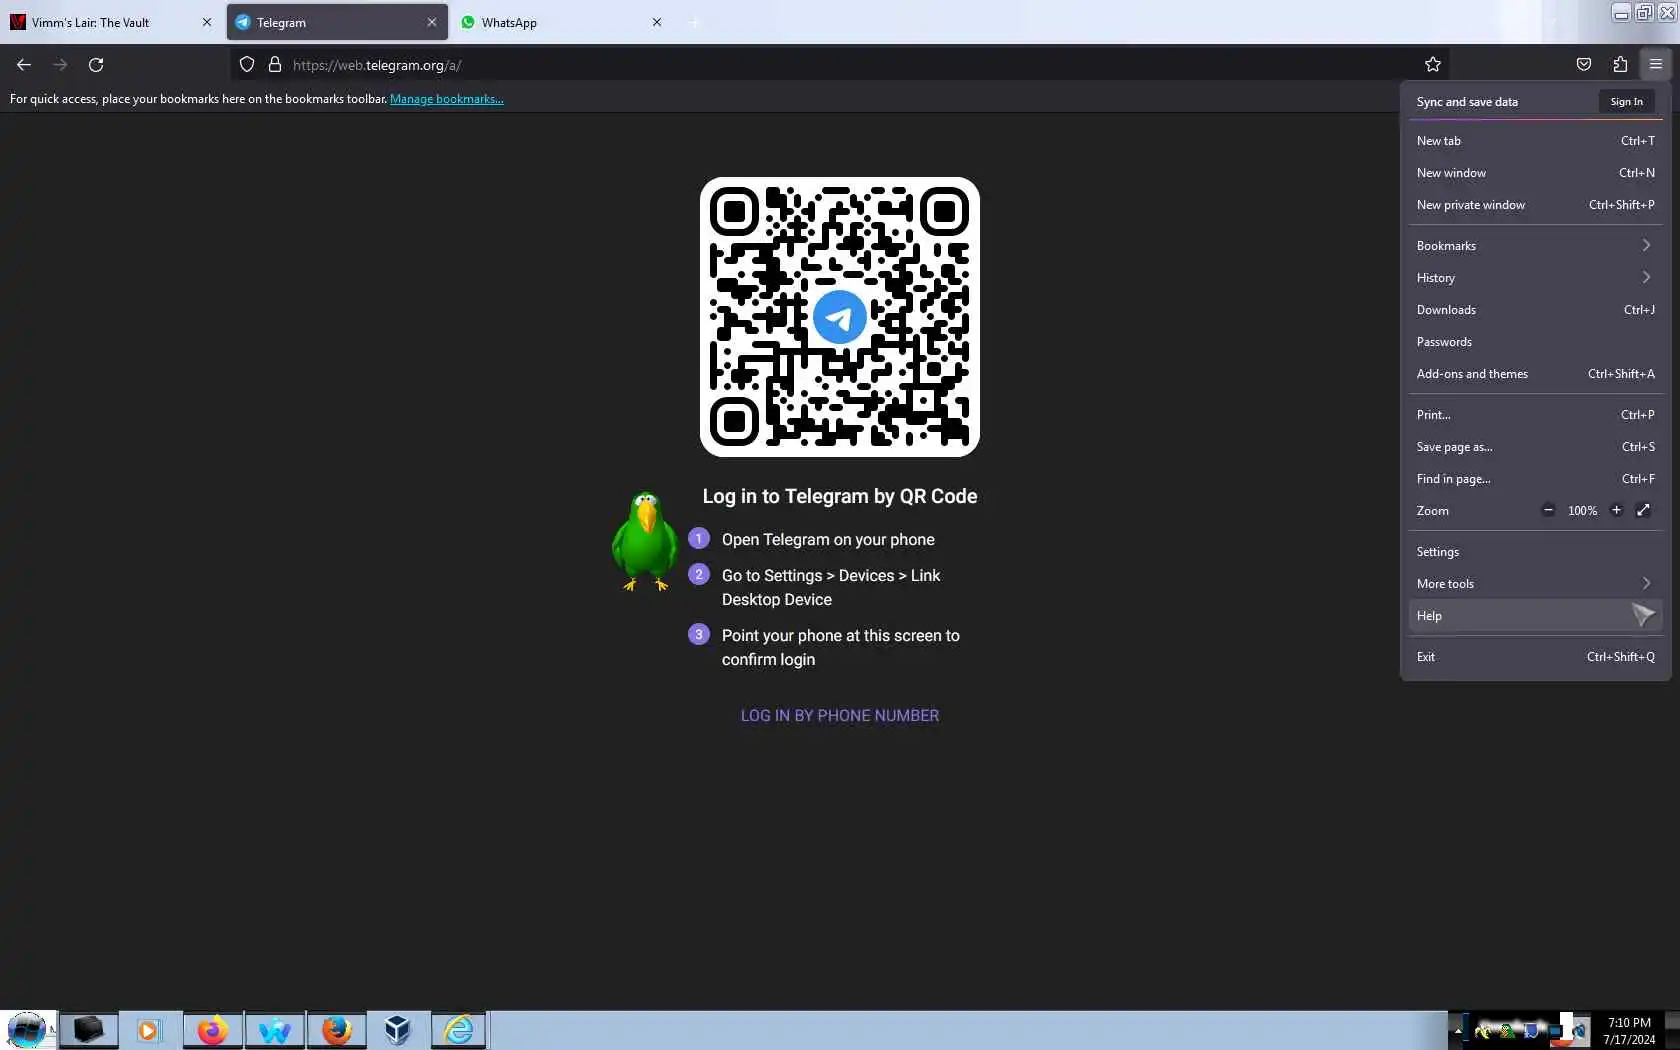View site security info via padlock icon
The image size is (1680, 1050).
coord(275,65)
